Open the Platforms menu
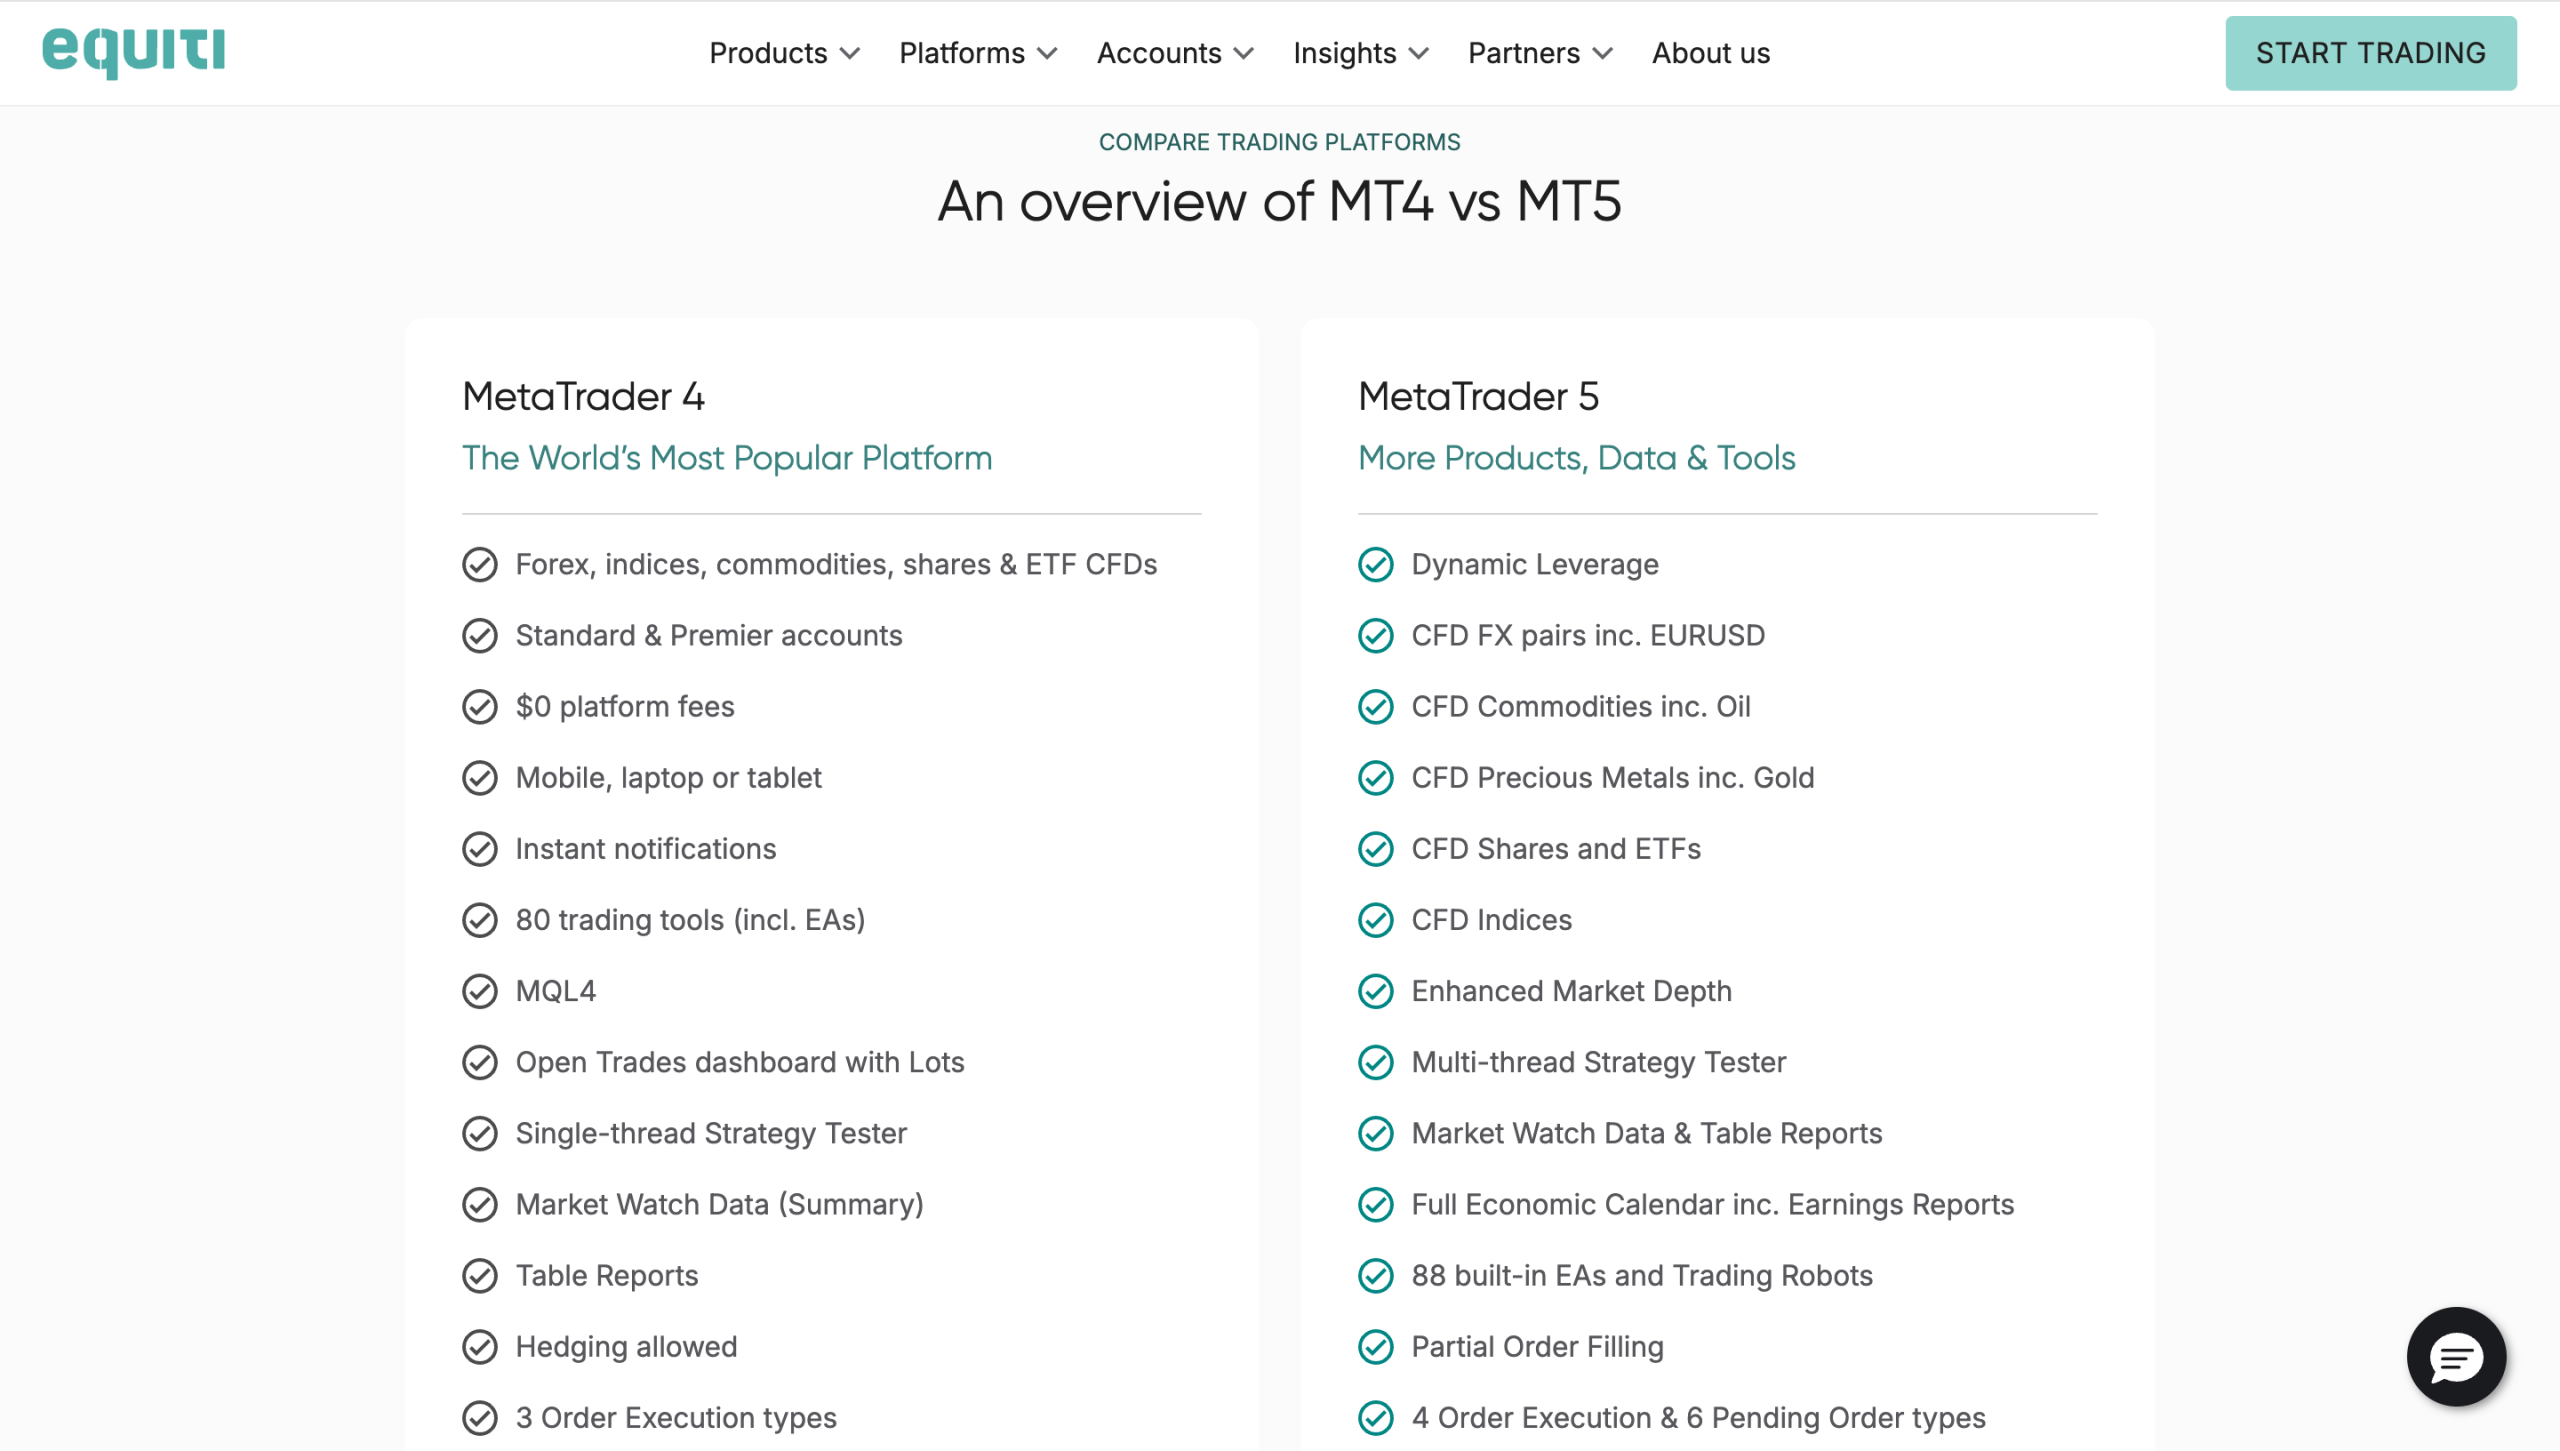Screen dimensions: 2560x1451 978,53
